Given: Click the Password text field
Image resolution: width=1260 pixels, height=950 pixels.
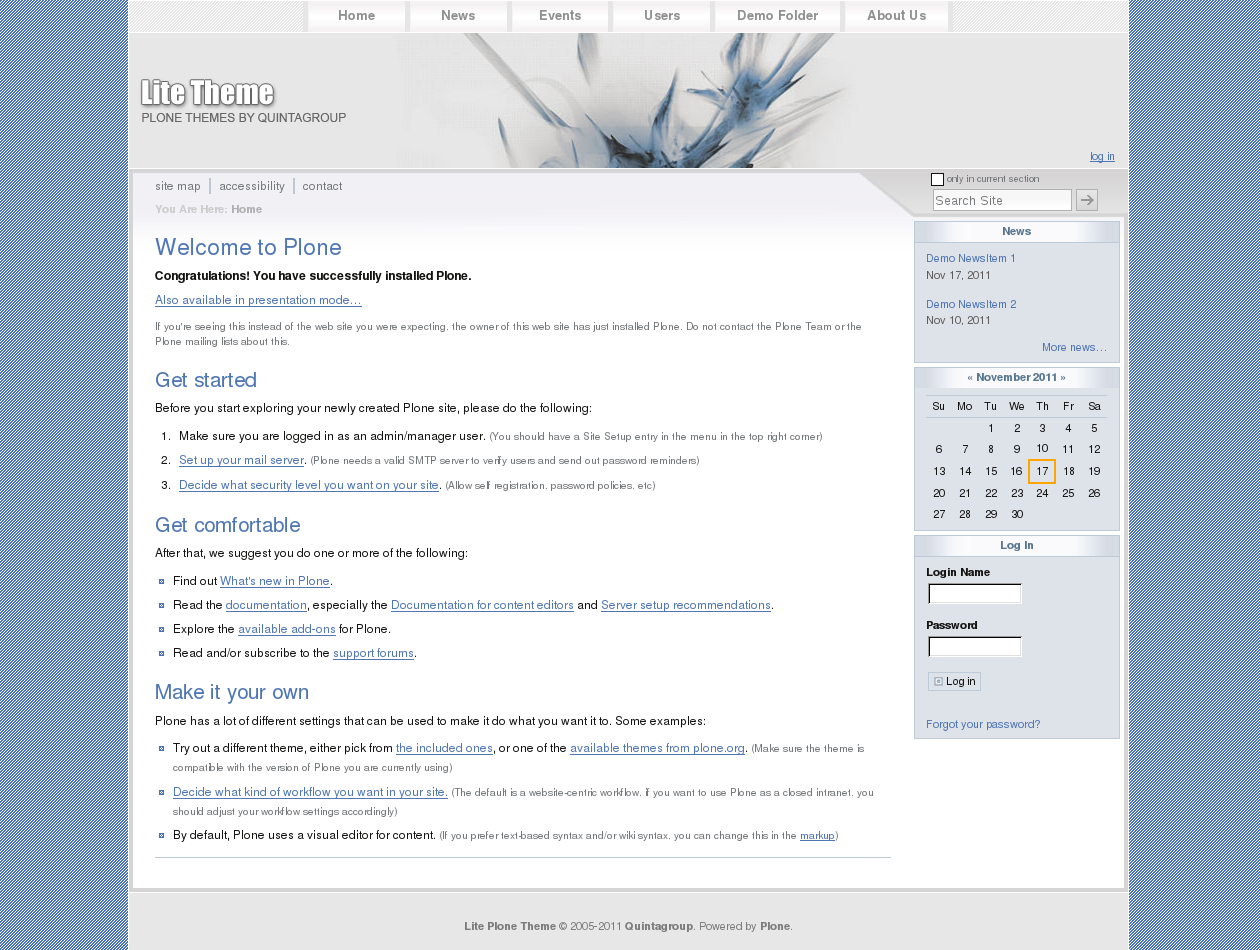Looking at the screenshot, I should click(975, 647).
